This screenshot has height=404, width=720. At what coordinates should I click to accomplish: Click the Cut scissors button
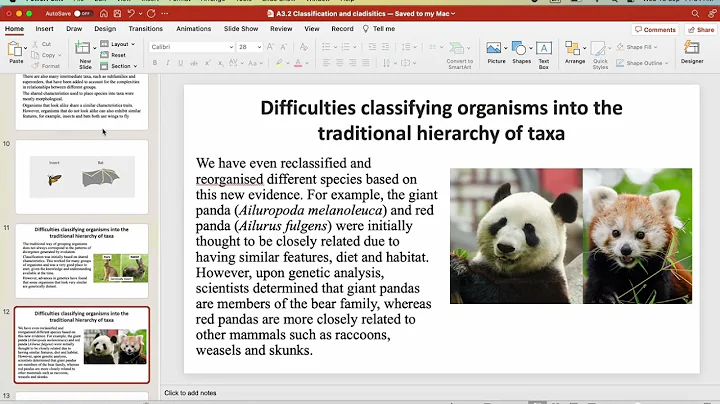pyautogui.click(x=41, y=44)
